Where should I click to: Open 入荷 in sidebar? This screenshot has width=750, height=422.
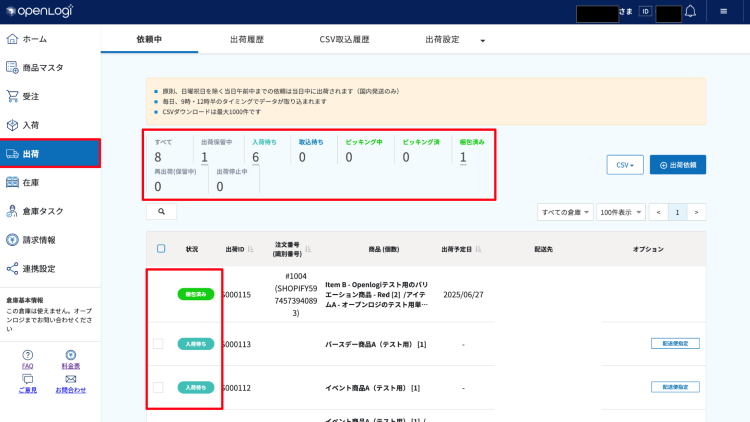[x=50, y=125]
